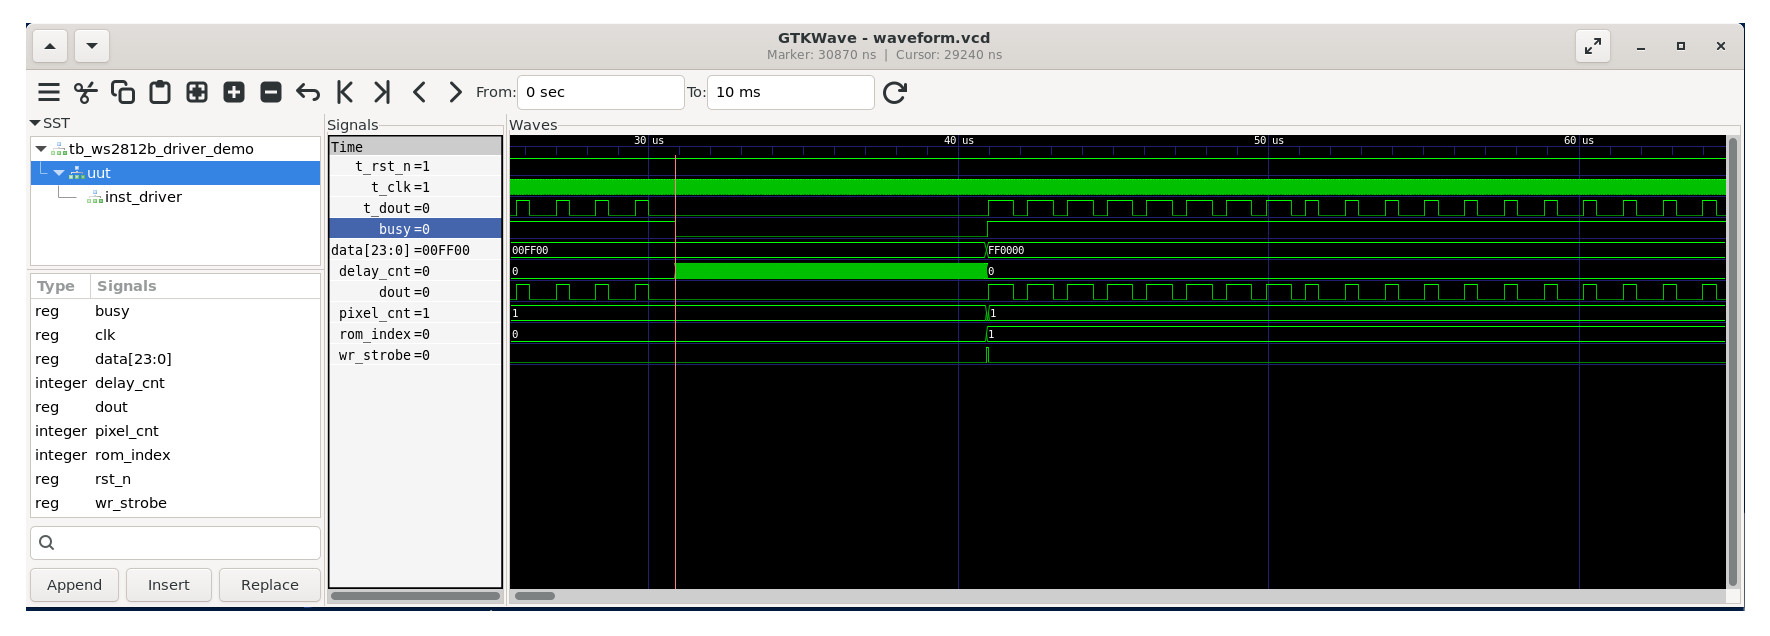Screen dimensions: 1770x636
Task: Zoom in with the plus icon
Action: click(234, 93)
